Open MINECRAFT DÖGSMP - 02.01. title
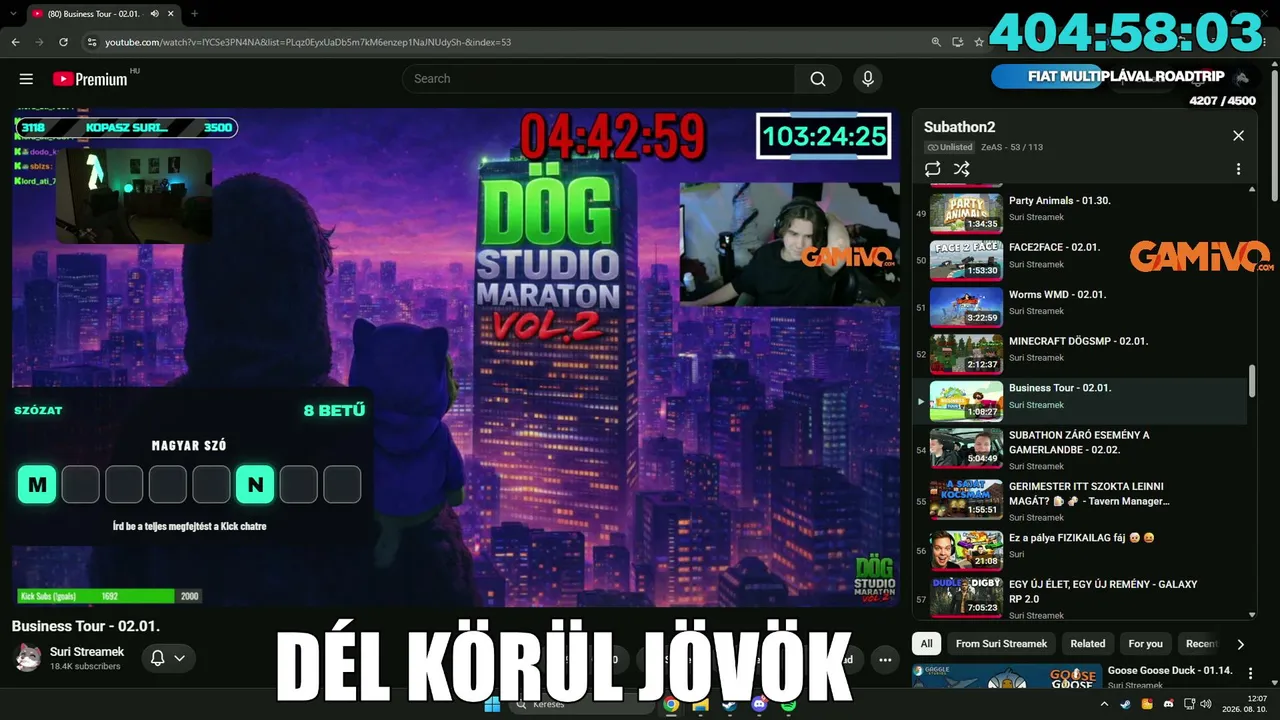The height and width of the screenshot is (720, 1280). (x=1078, y=341)
